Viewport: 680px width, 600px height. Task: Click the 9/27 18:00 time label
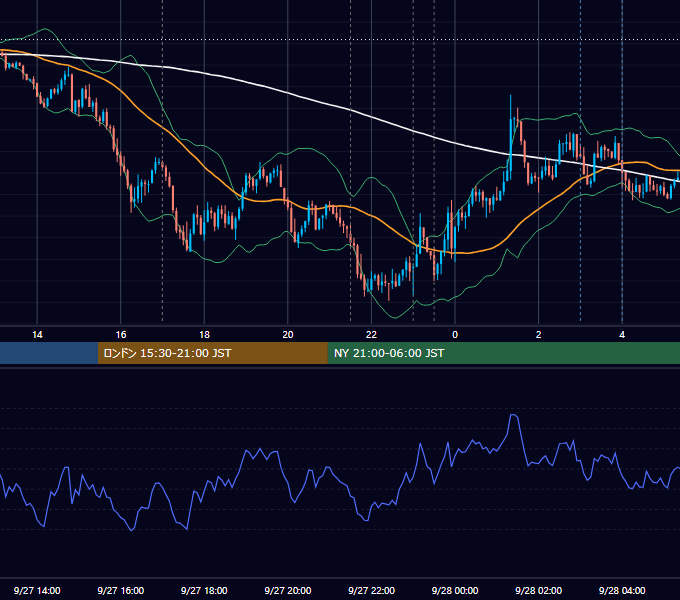click(x=204, y=590)
